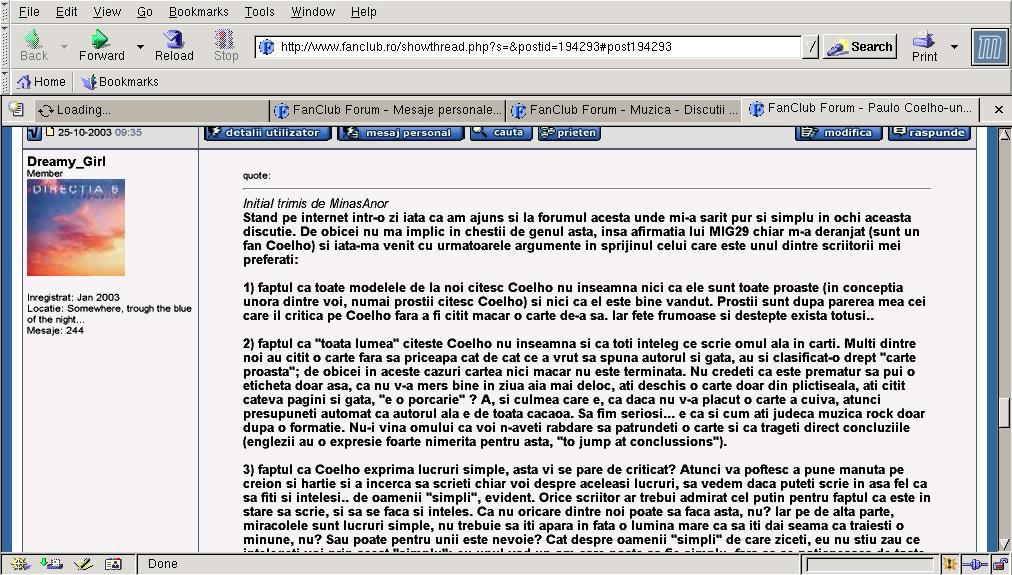Open Mail component icon in status bar
This screenshot has width=1012, height=575.
51,564
